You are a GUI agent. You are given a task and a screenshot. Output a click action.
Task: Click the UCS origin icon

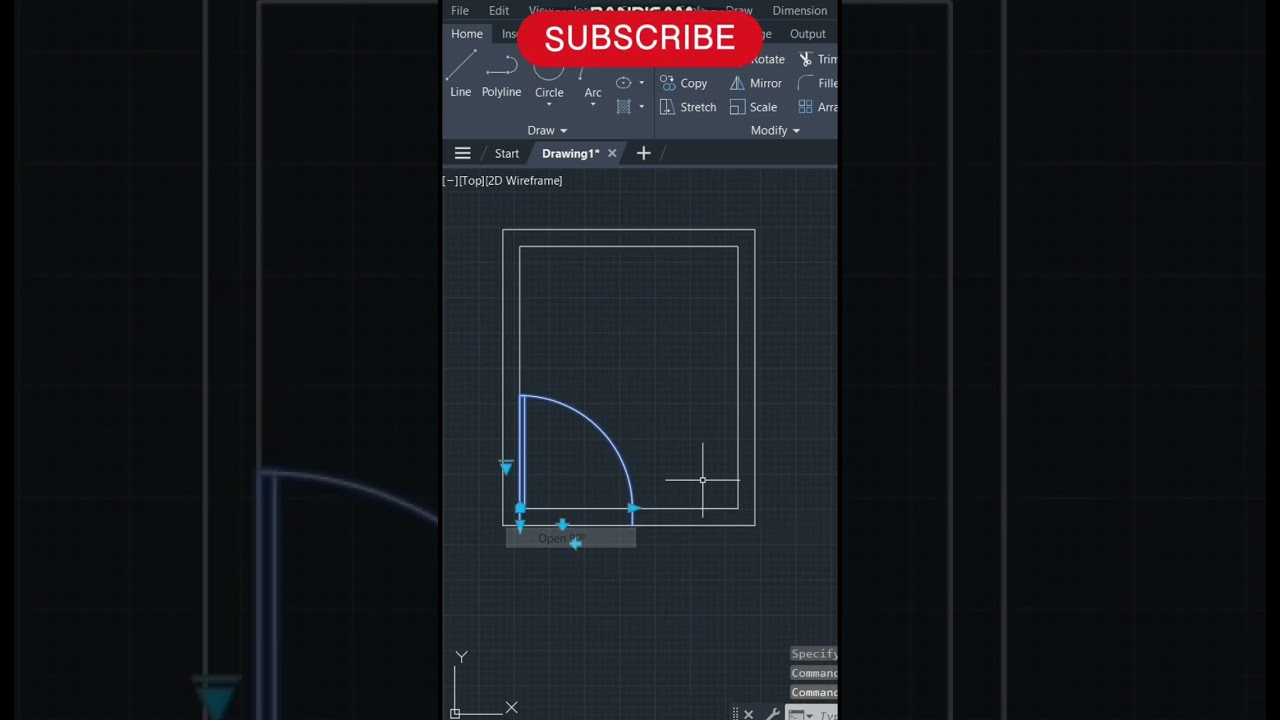[455, 713]
